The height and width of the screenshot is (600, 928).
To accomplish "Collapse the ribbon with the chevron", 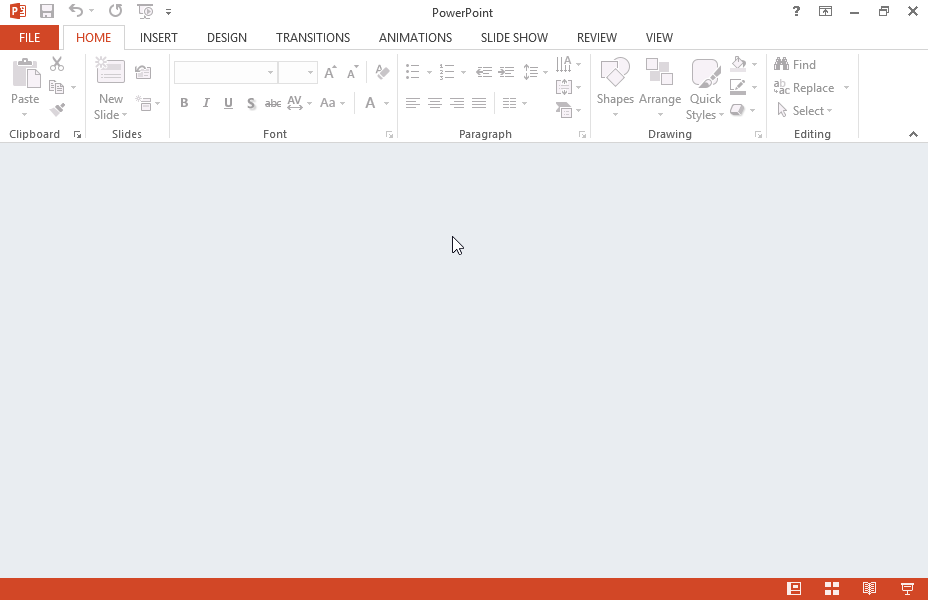I will point(913,134).
